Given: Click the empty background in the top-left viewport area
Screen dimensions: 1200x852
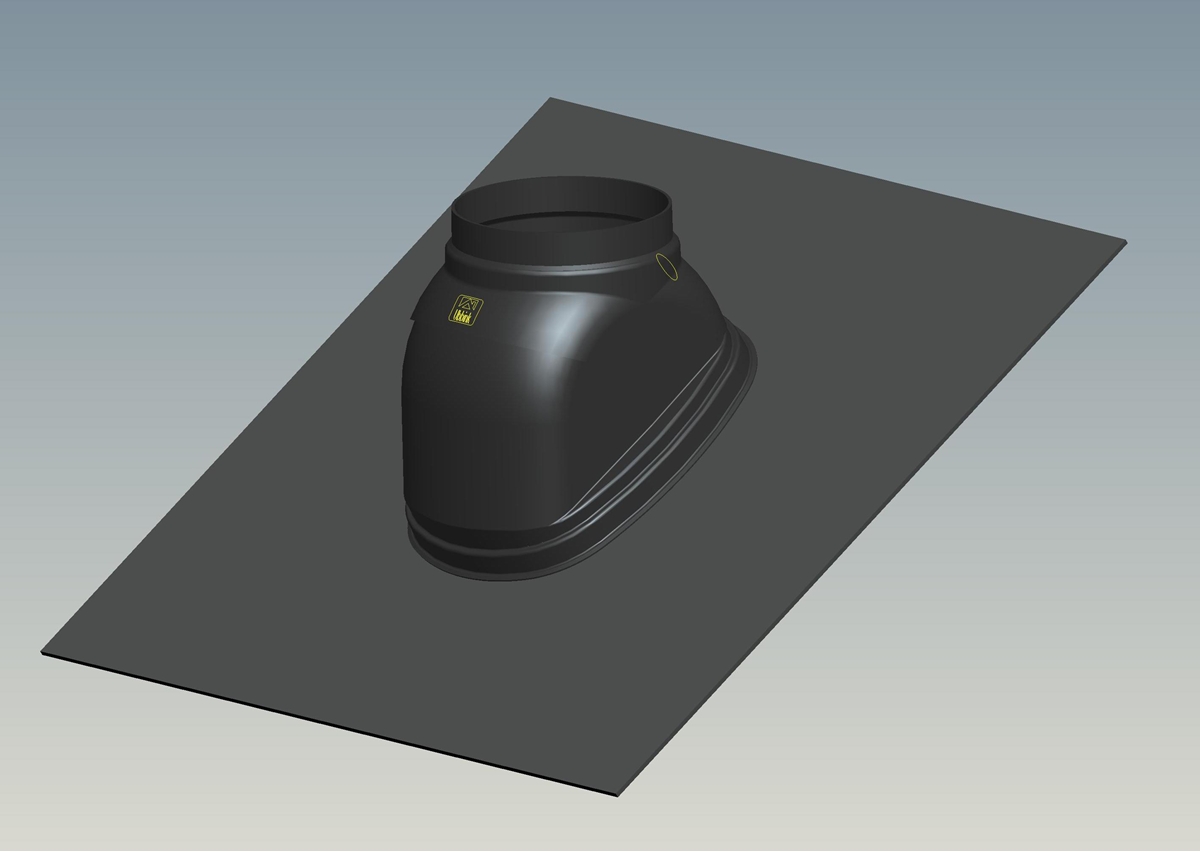Looking at the screenshot, I should click(150, 100).
